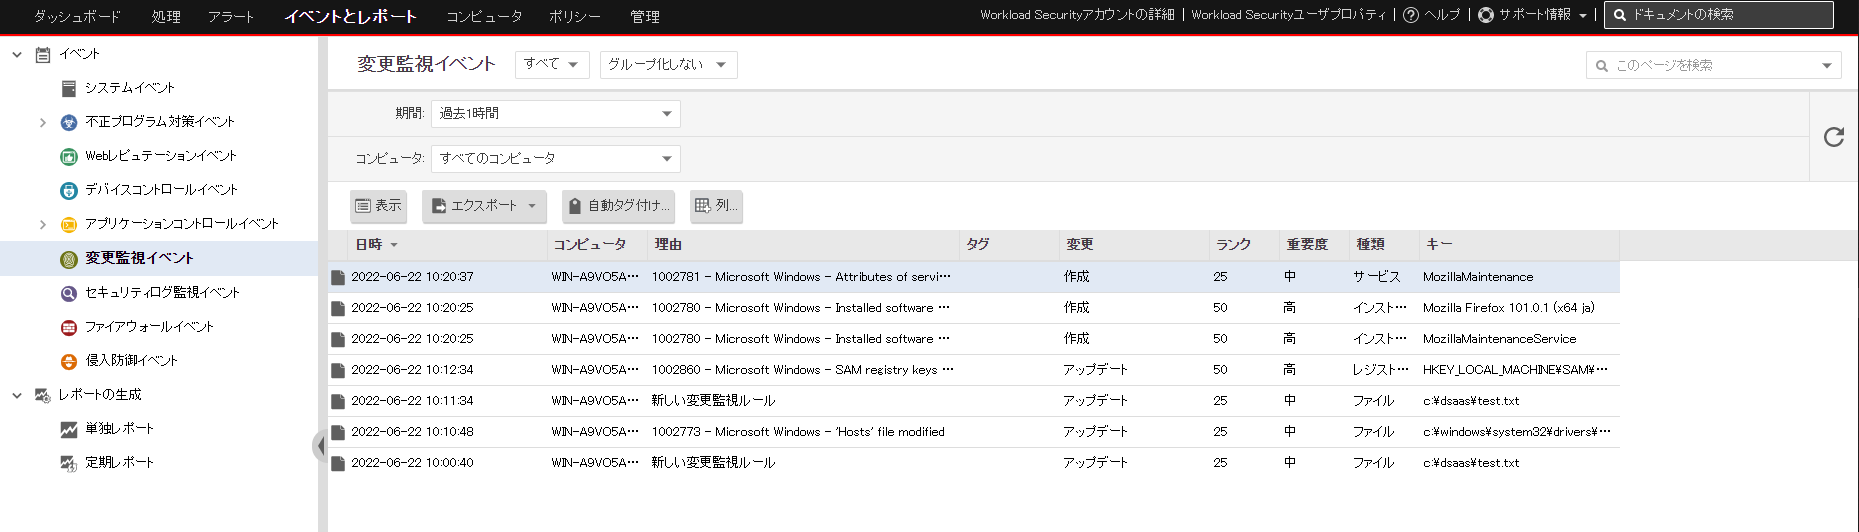
Task: Collapse the Generate Reports (レポートの生成) node
Action: [17, 395]
